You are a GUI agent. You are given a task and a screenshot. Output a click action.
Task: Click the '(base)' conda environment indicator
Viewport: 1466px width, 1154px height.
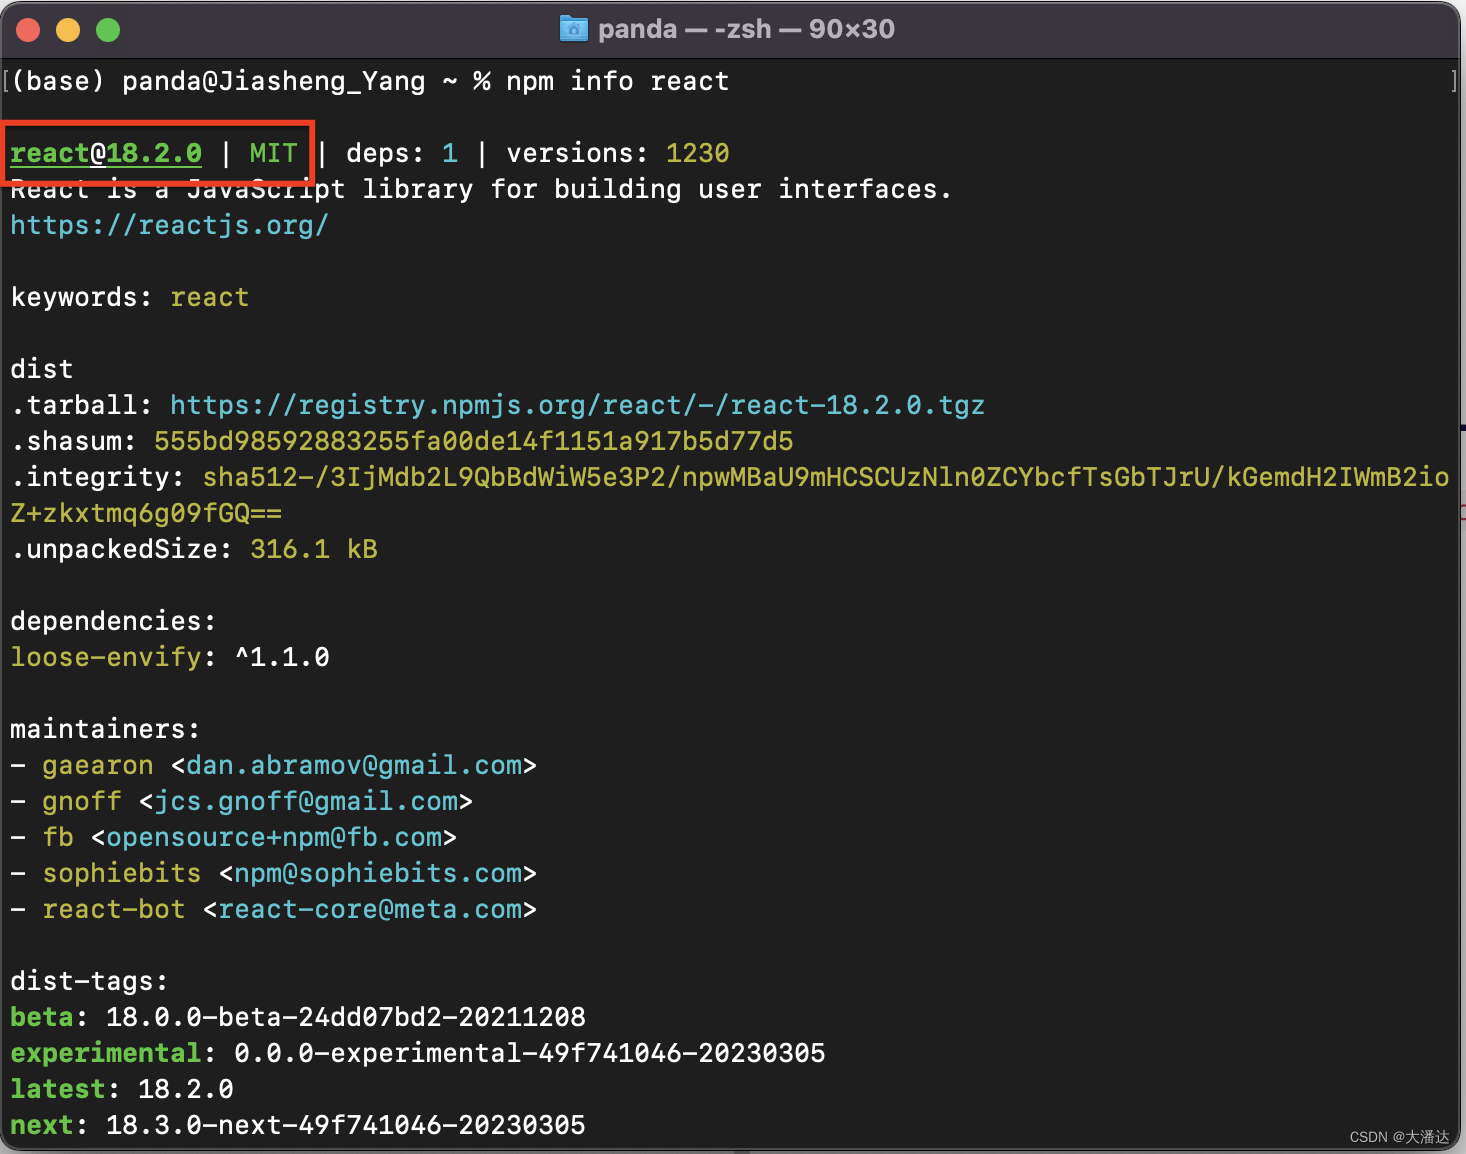tap(58, 81)
